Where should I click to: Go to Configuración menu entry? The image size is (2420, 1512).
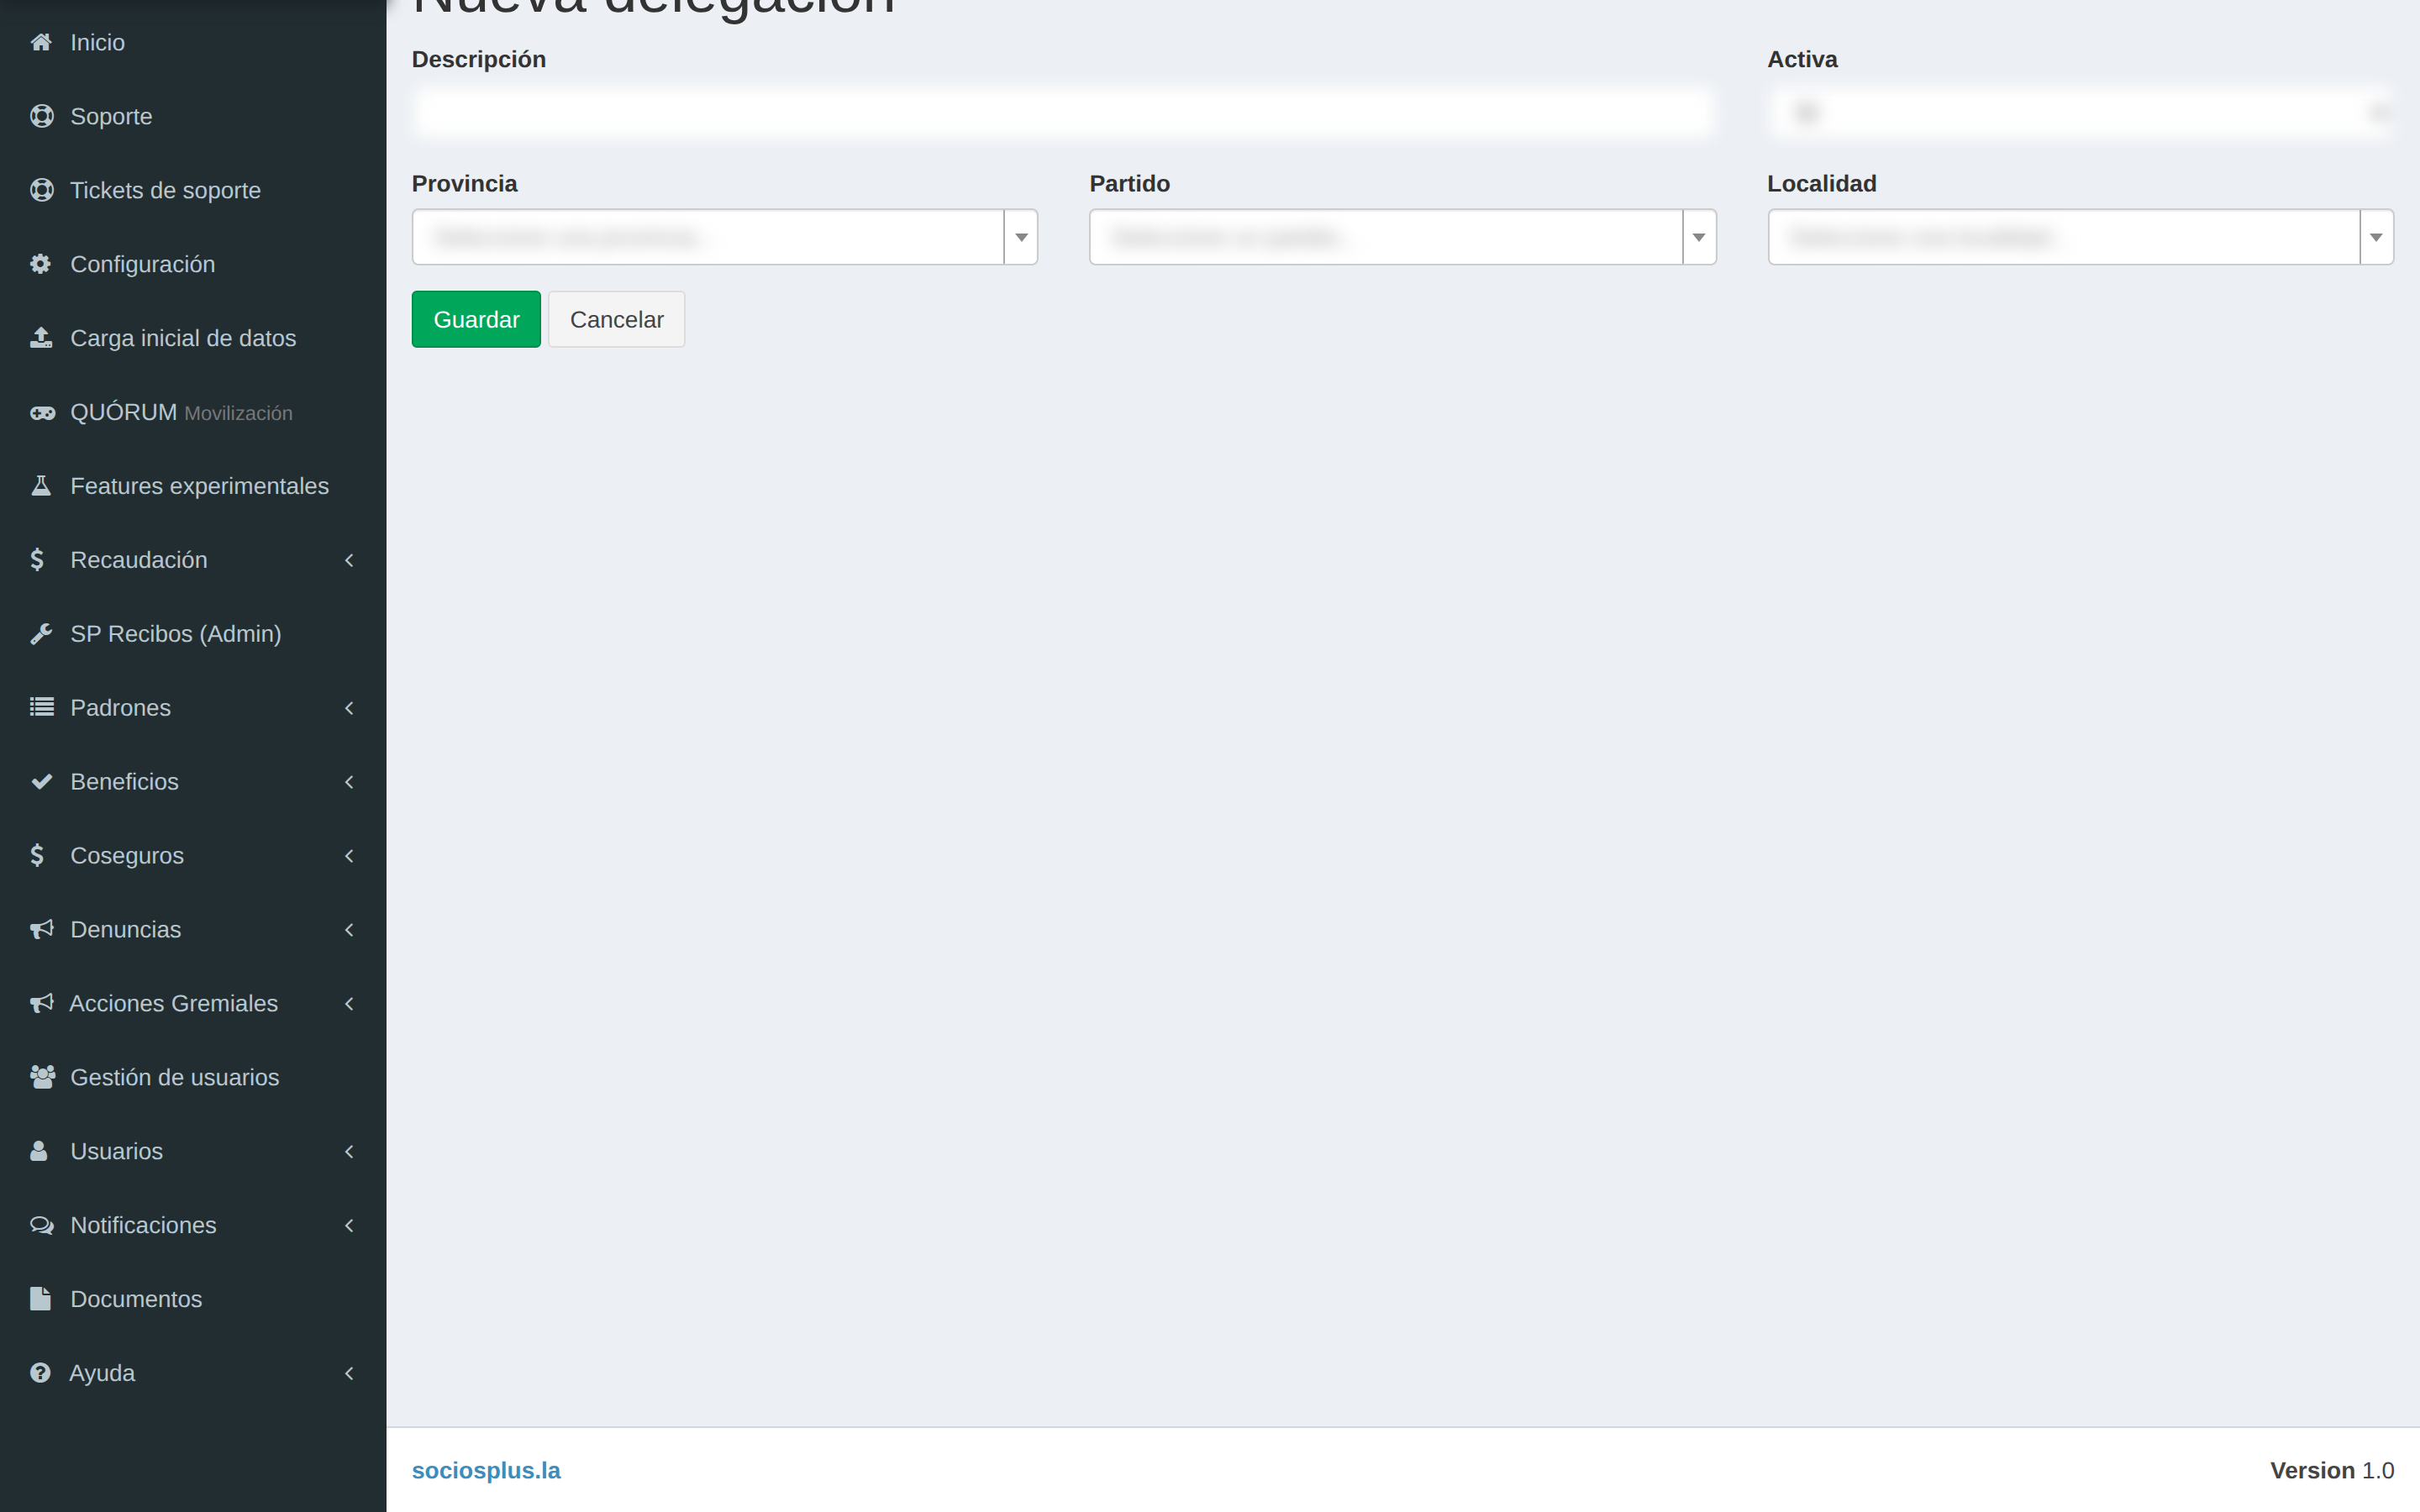click(x=193, y=264)
